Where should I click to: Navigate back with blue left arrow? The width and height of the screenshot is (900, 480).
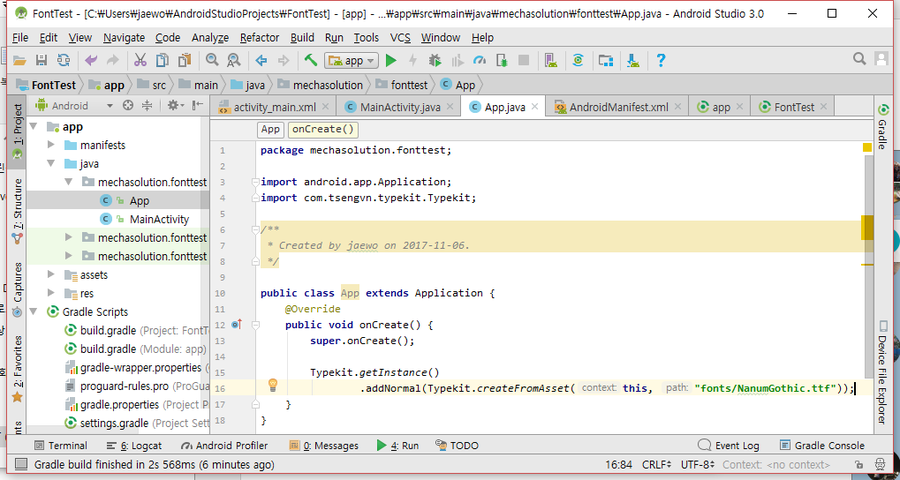(262, 60)
